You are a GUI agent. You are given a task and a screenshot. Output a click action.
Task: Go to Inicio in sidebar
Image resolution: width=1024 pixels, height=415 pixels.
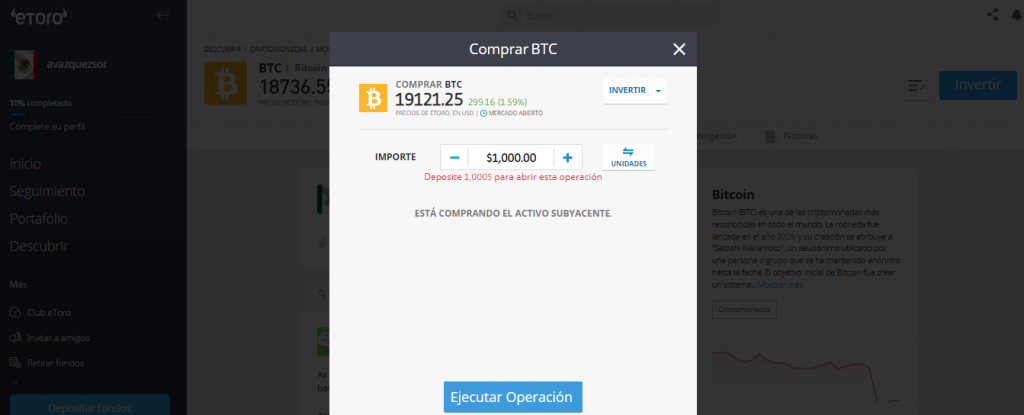[25, 164]
